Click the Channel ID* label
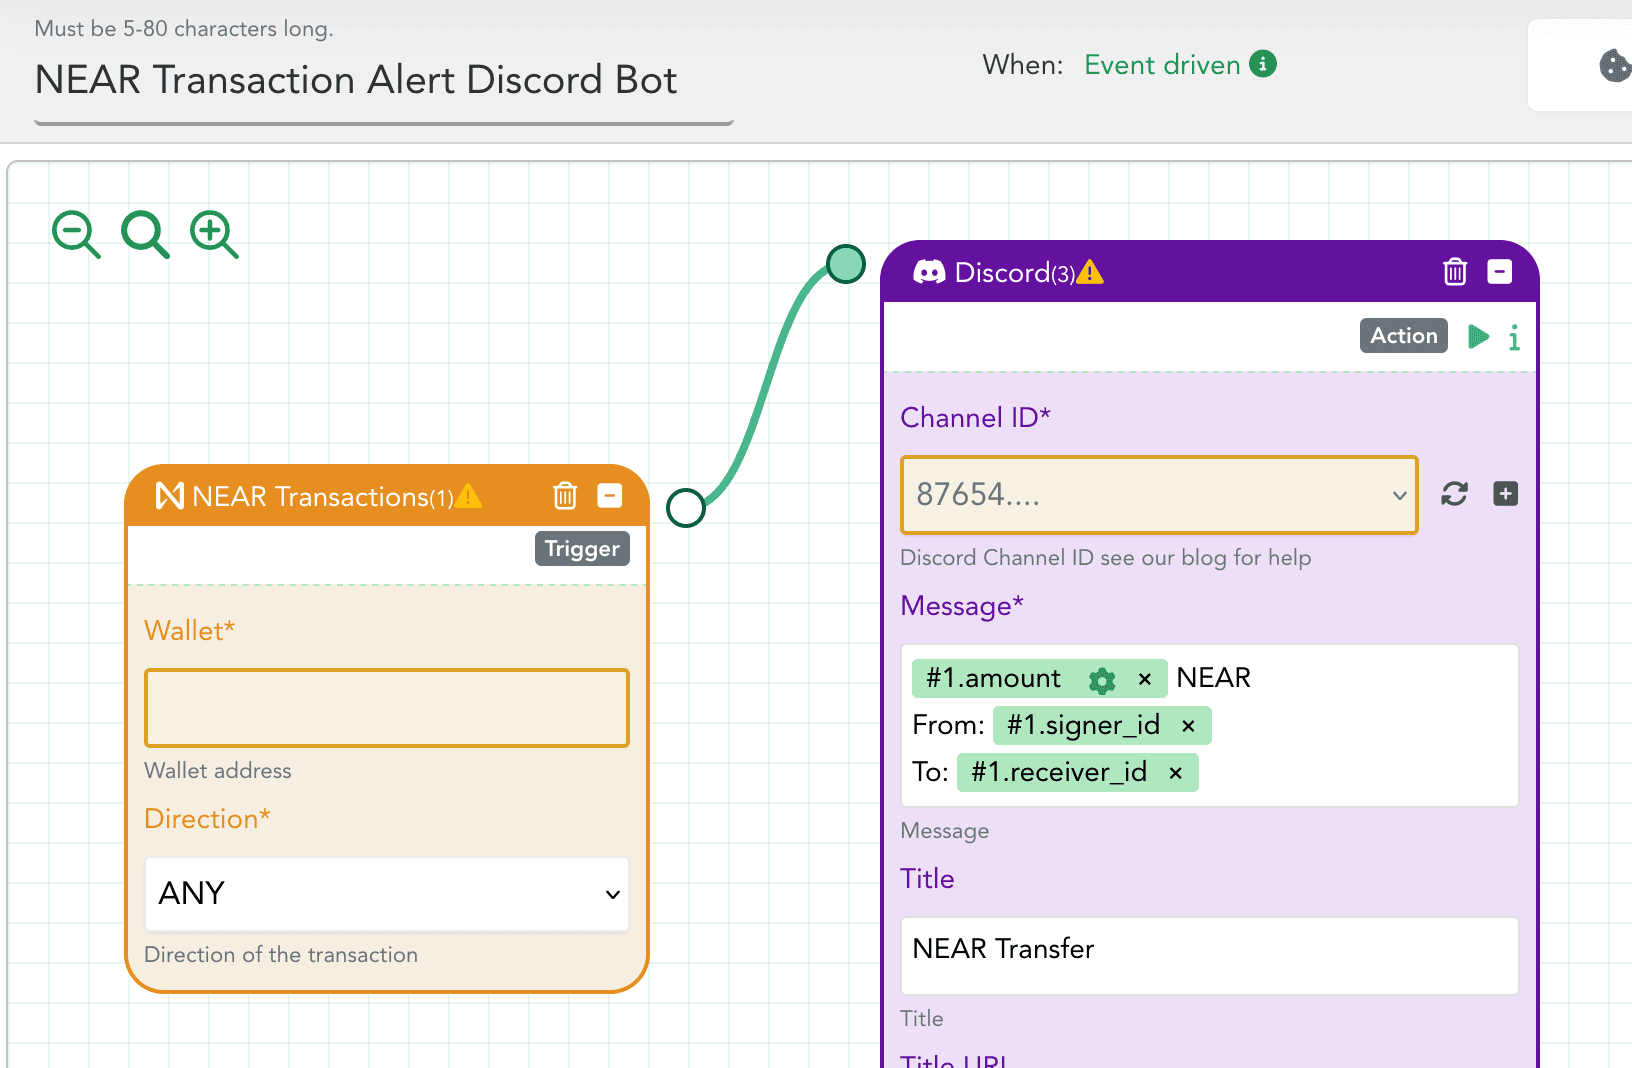The width and height of the screenshot is (1632, 1068). 975,417
